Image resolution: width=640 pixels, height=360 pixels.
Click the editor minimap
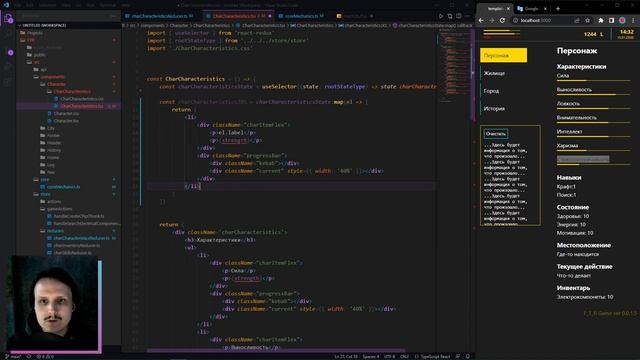pyautogui.click(x=454, y=65)
